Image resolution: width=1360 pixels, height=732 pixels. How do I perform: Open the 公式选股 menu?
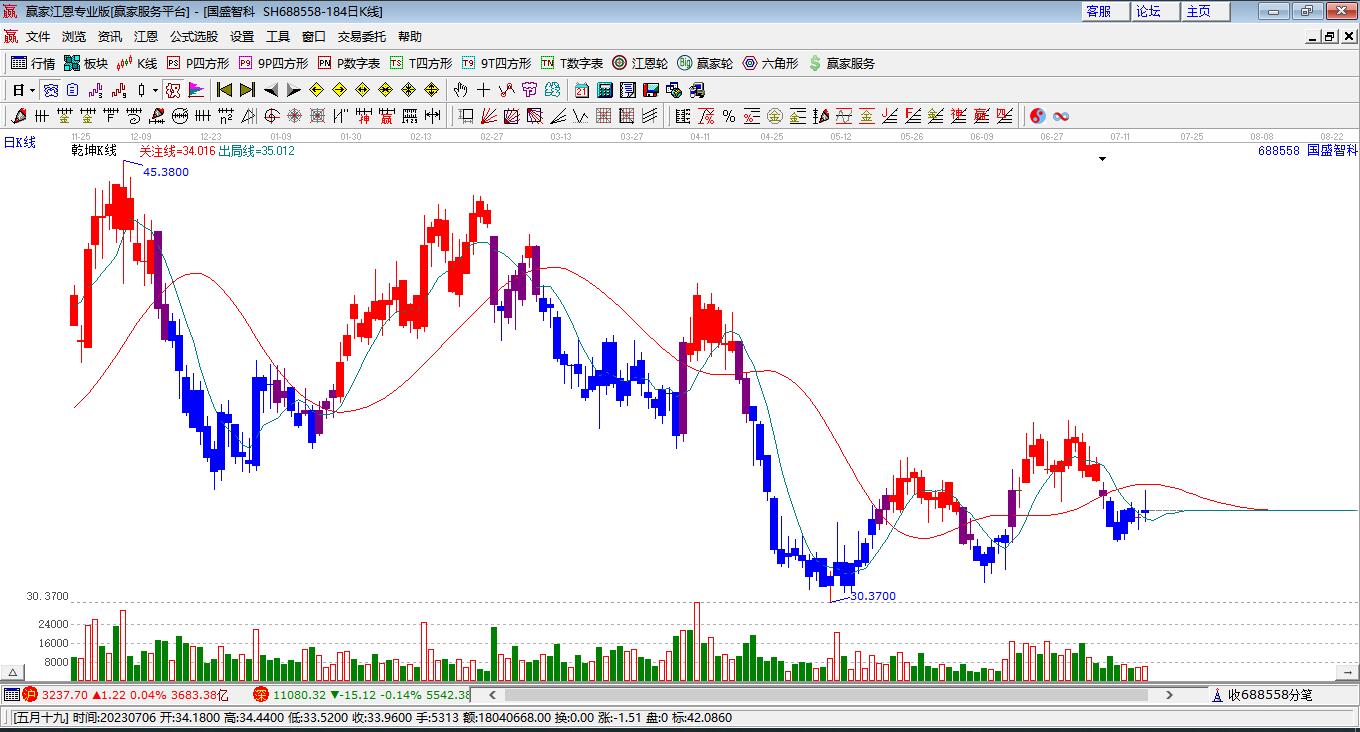tap(194, 37)
